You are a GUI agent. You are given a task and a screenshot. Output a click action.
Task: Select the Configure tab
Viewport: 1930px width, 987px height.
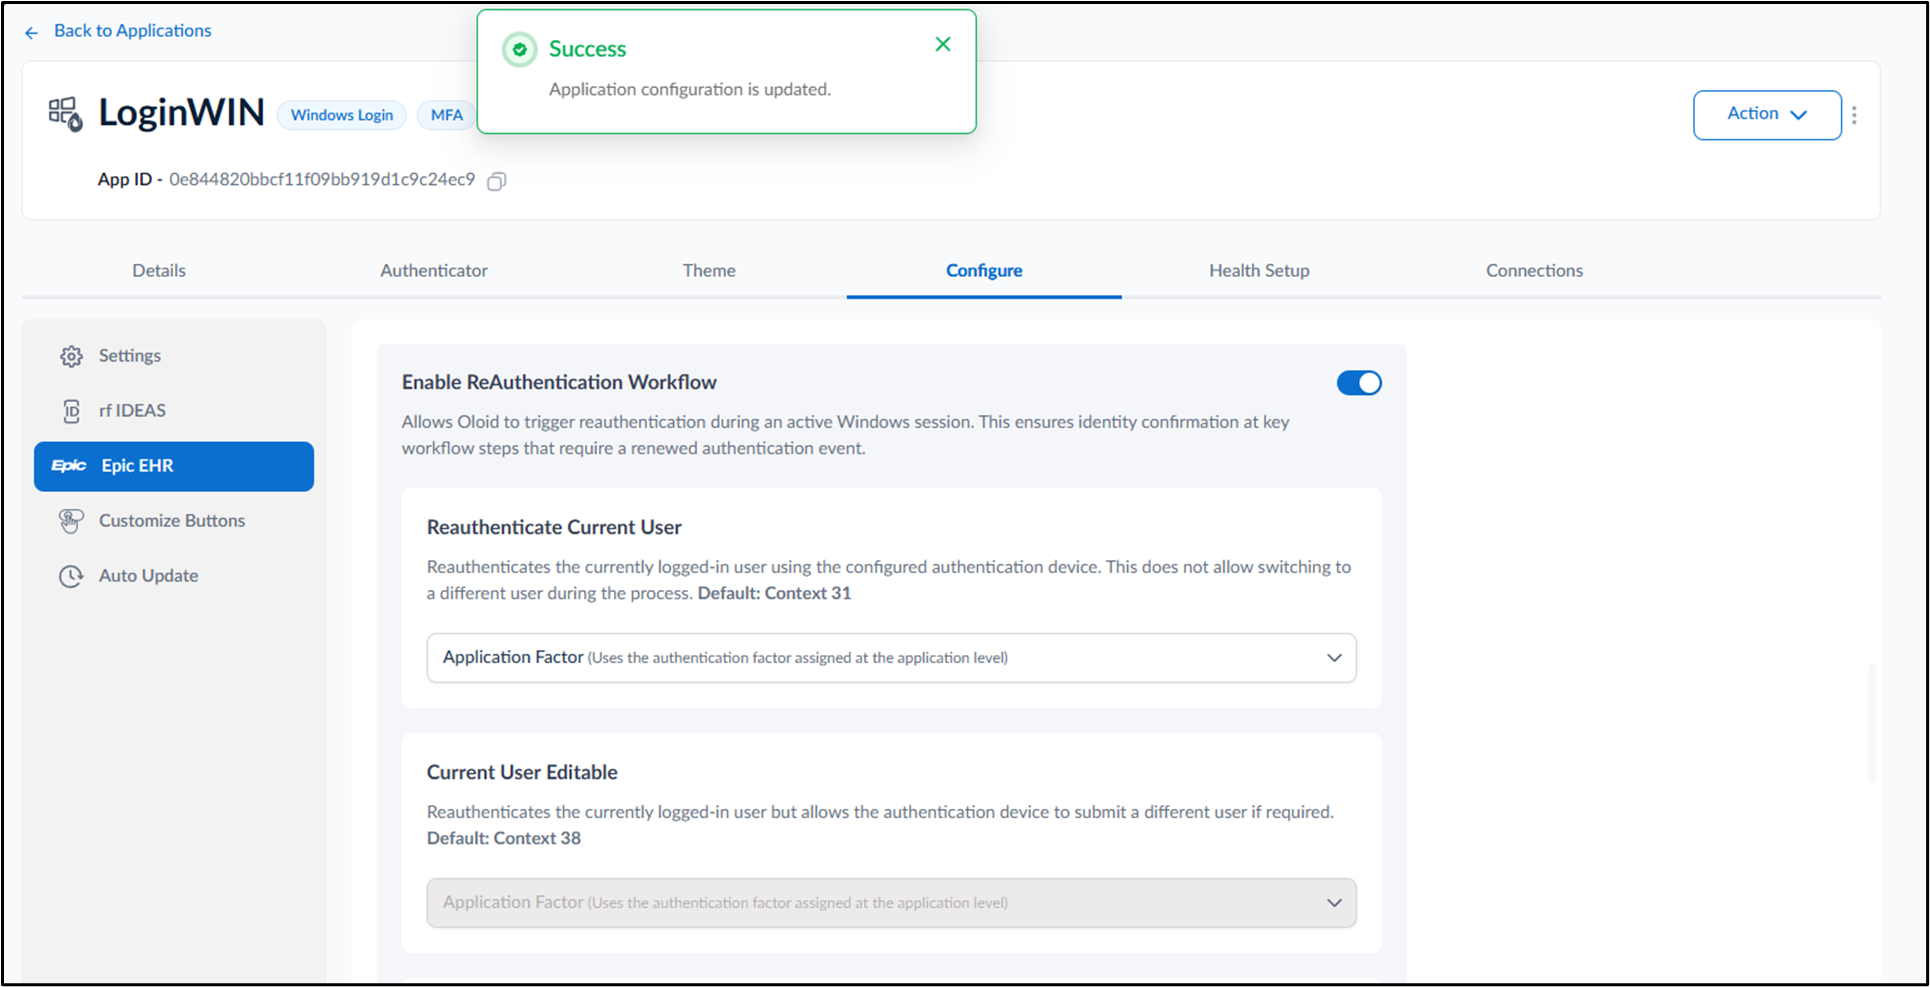tap(984, 270)
